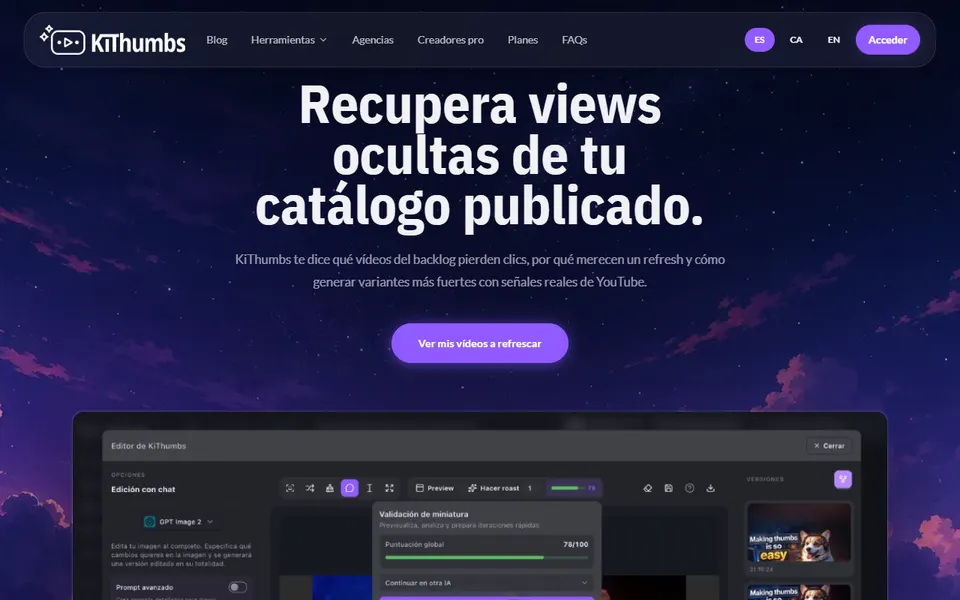This screenshot has height=600, width=960.
Task: Select the second thumbnail under Versiones
Action: [x=799, y=592]
